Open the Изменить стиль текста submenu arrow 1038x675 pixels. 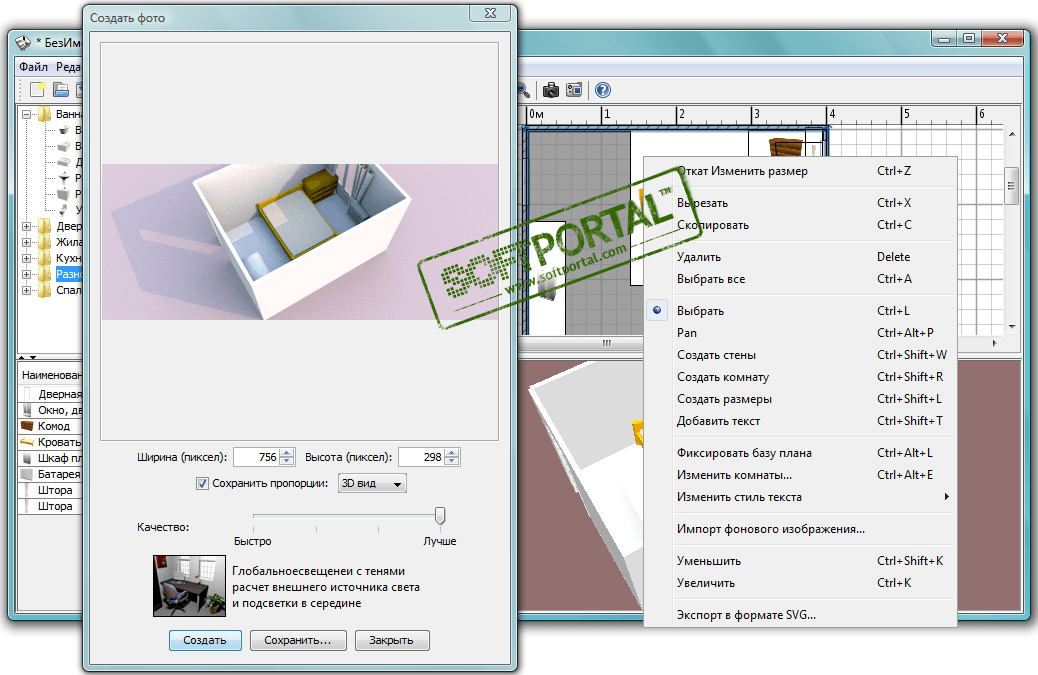947,496
